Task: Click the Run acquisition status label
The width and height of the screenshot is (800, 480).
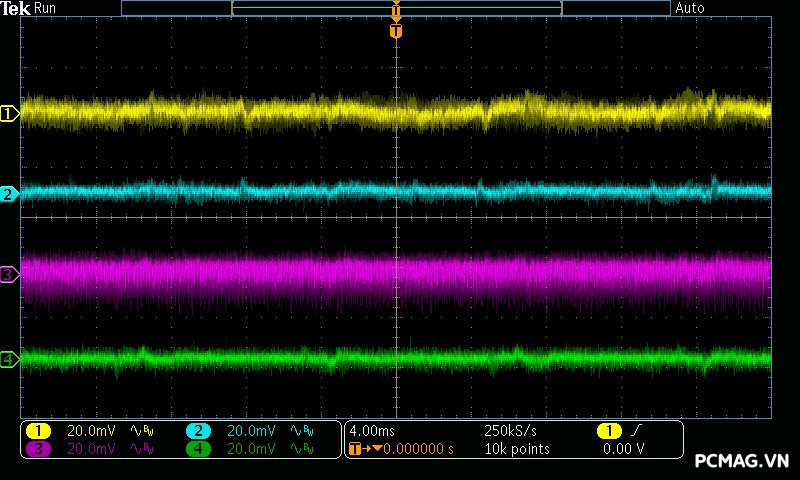Action: click(46, 8)
